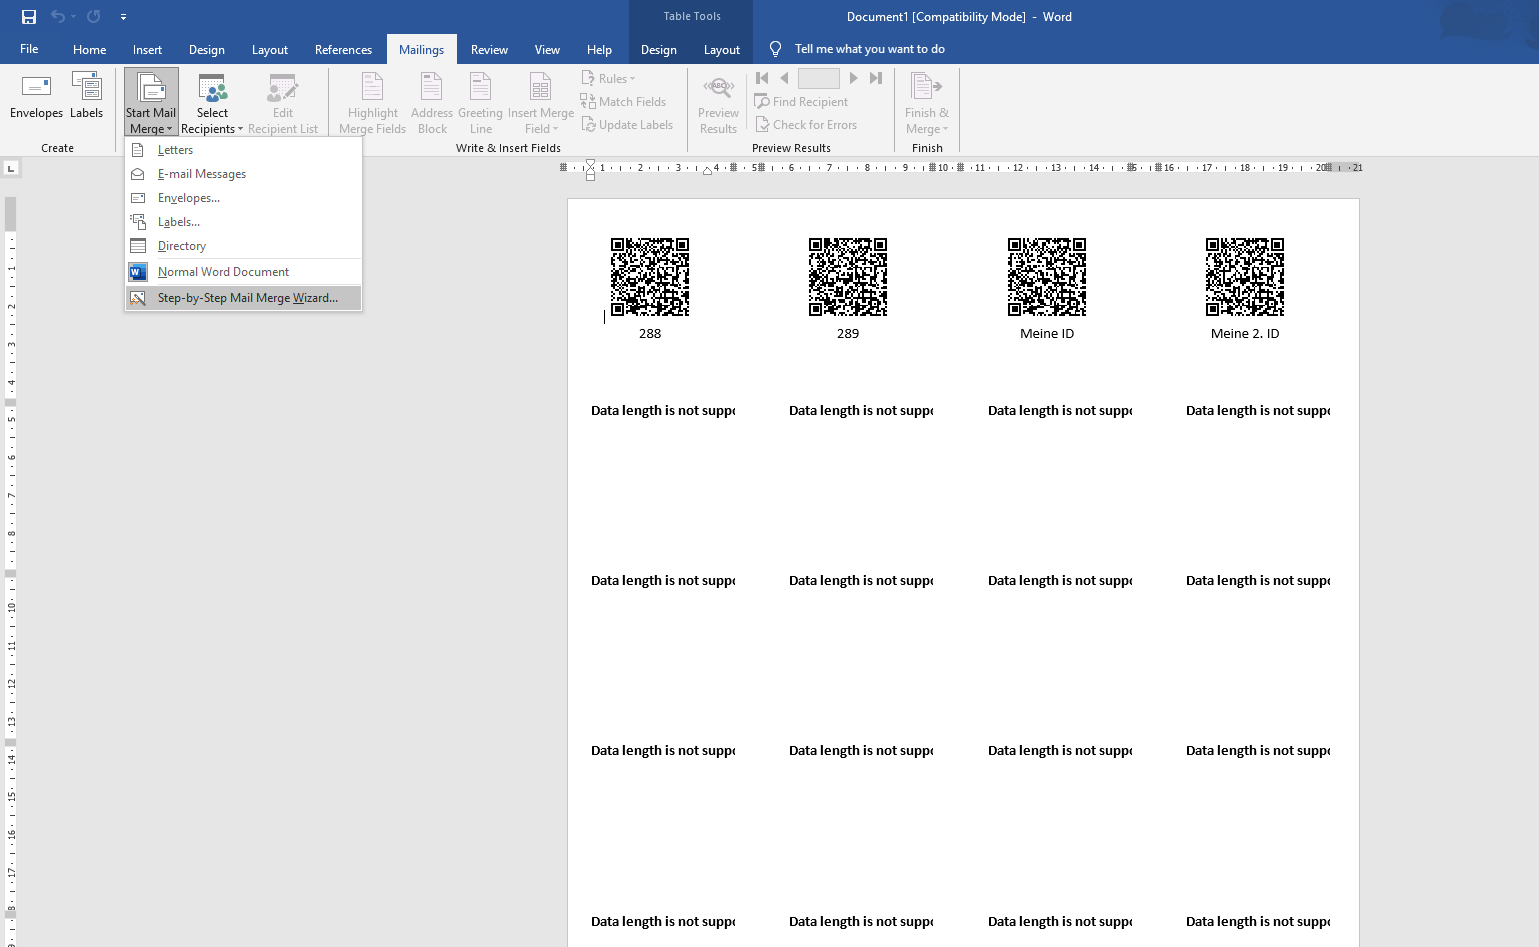The image size is (1539, 947).
Task: Select Normal Word Document entry
Action: pos(243,272)
